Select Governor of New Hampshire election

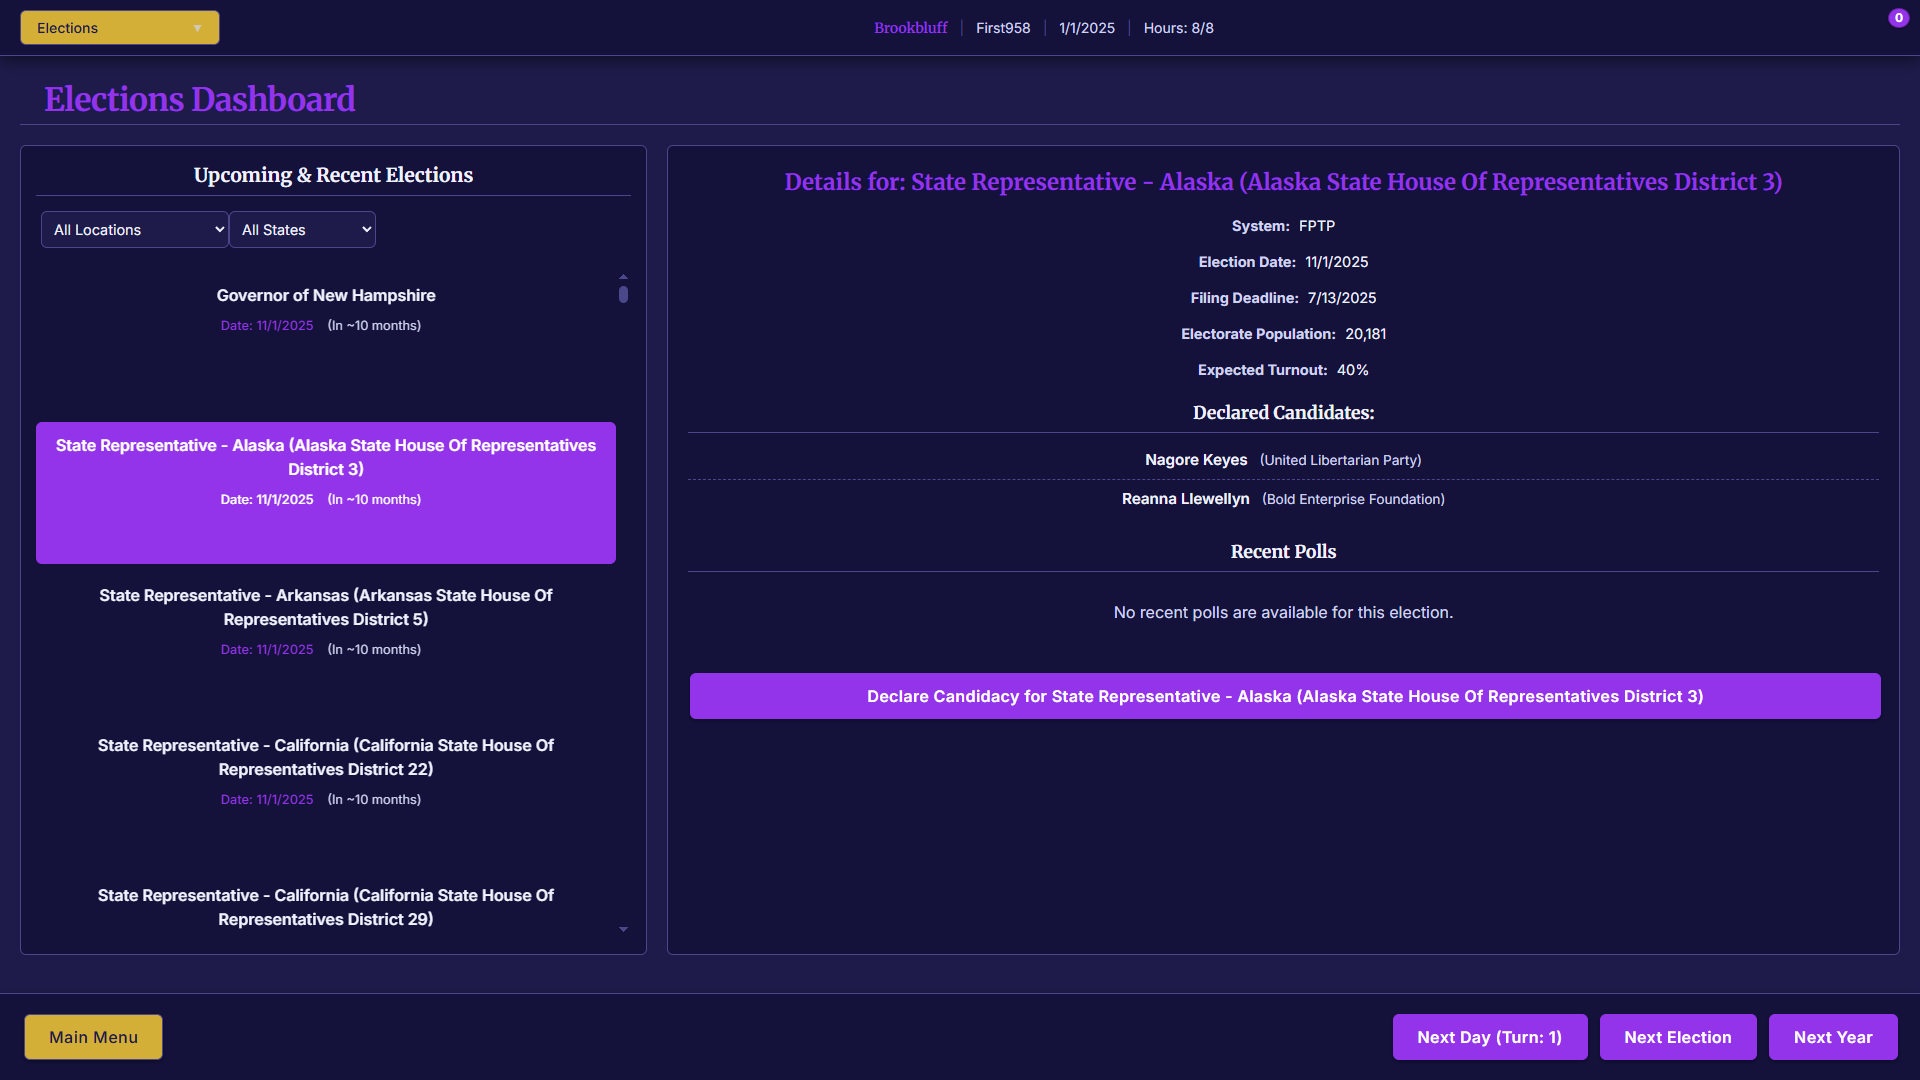(x=325, y=309)
